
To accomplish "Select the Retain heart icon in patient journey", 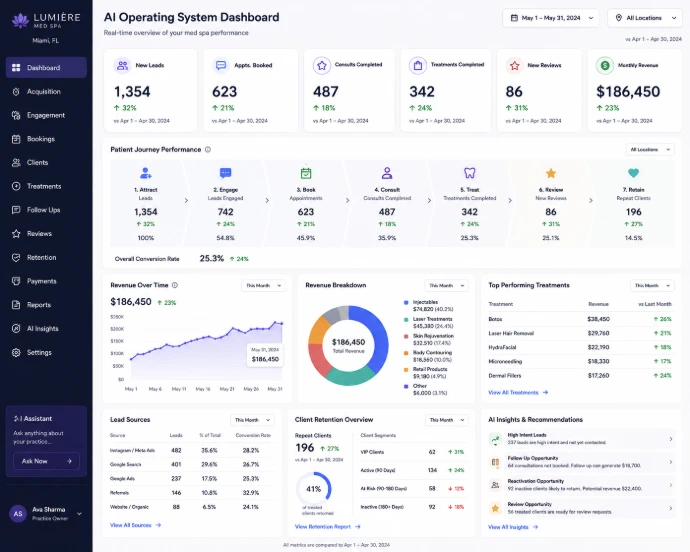I will coord(633,173).
